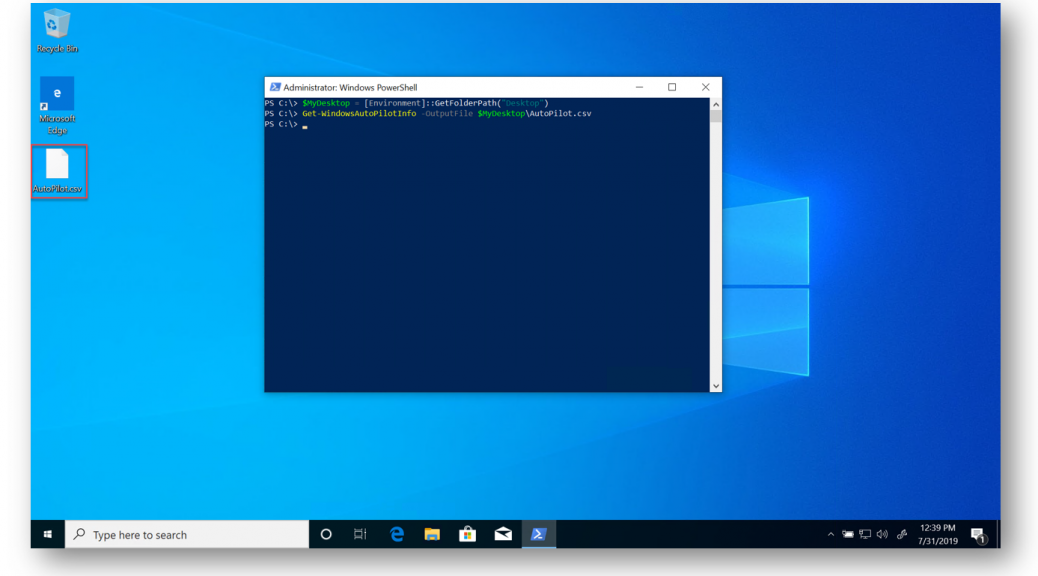Viewport: 1038px width, 576px height.
Task: Open the clock showing 12:39 PM
Action: [x=937, y=534]
